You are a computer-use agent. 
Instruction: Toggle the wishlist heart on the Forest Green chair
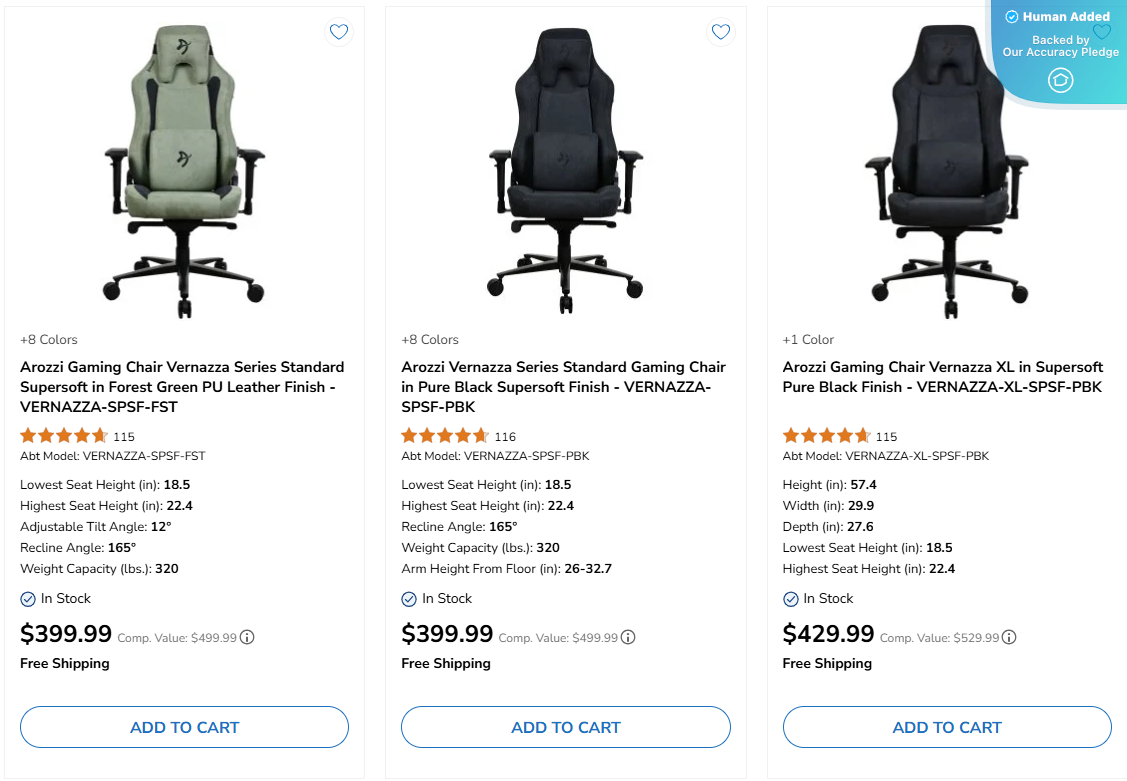(339, 31)
